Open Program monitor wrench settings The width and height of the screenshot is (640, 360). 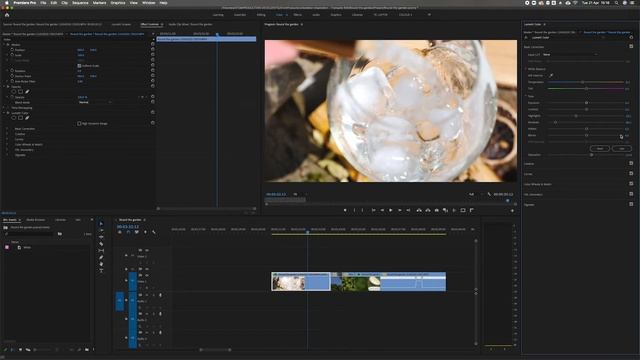pyautogui.click(x=489, y=194)
